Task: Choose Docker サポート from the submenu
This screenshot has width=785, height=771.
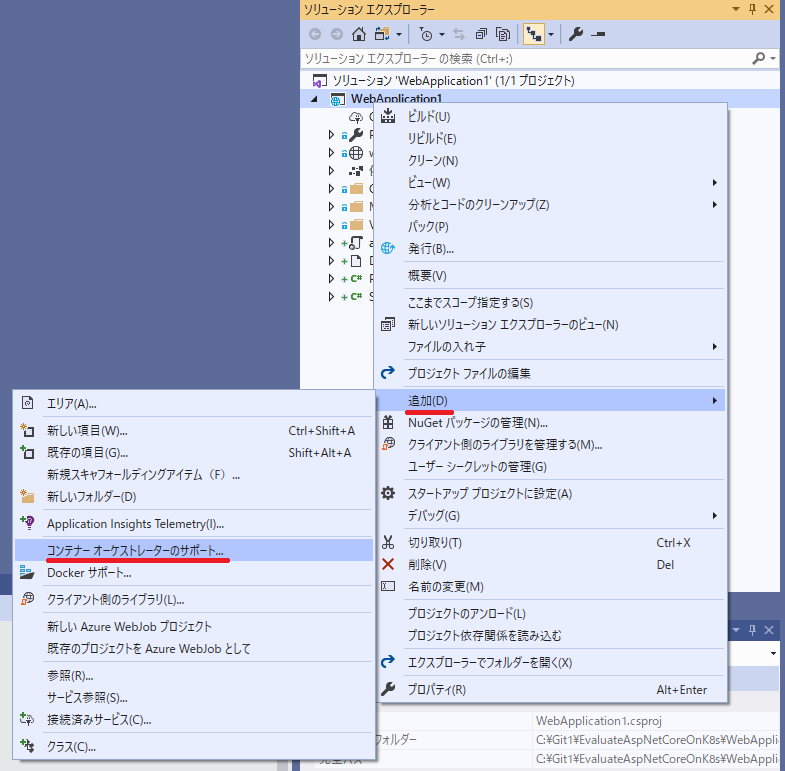Action: click(89, 573)
